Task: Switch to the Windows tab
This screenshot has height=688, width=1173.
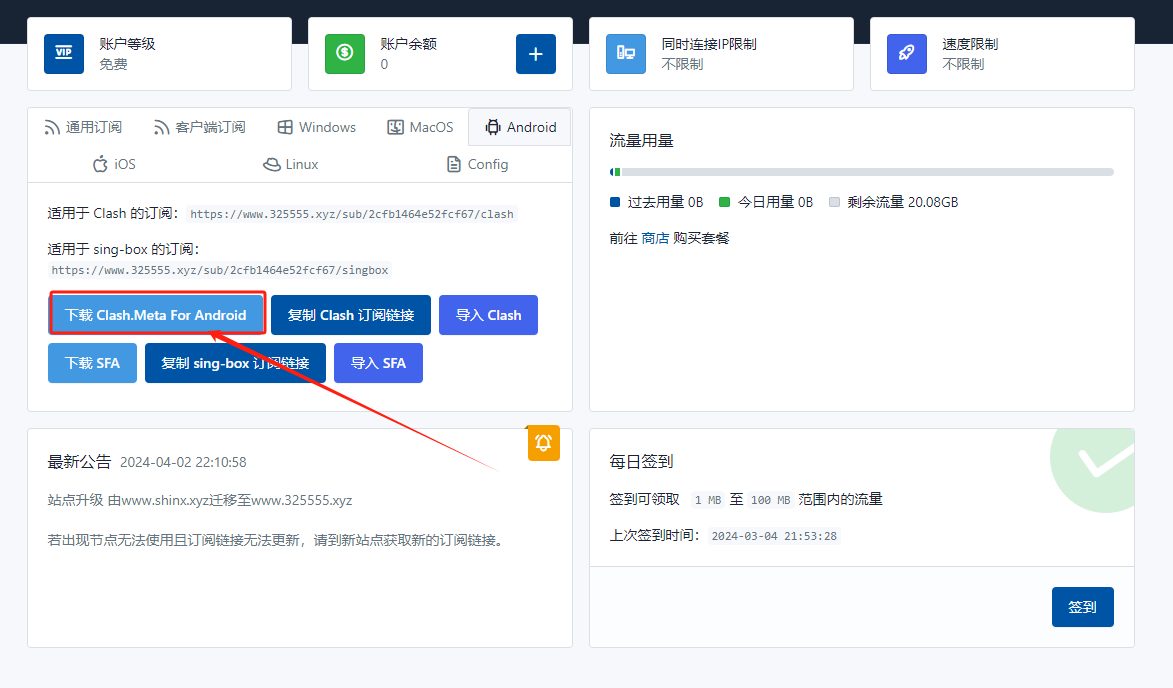Action: click(316, 127)
